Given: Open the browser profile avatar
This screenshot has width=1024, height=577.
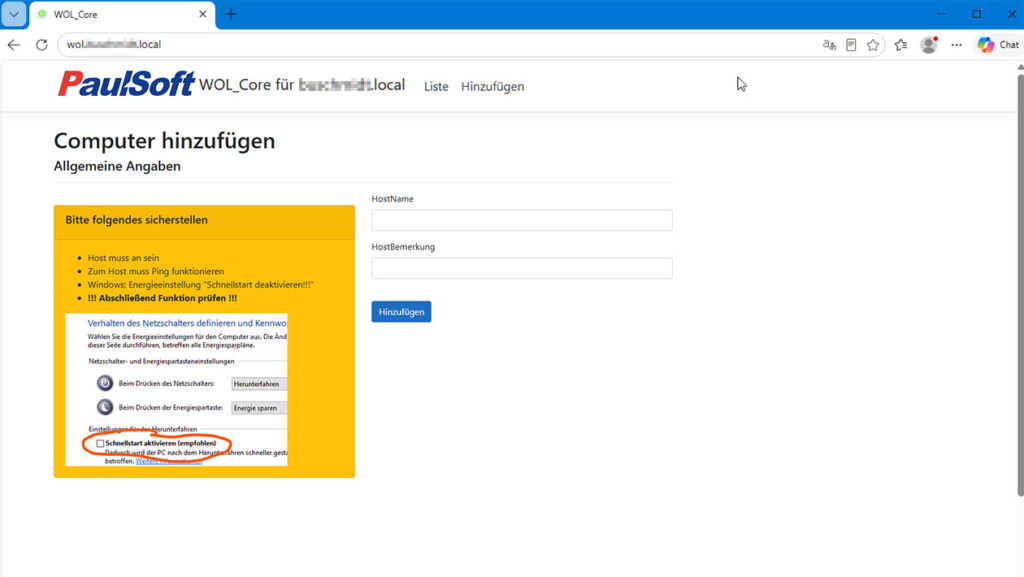Looking at the screenshot, I should 929,44.
